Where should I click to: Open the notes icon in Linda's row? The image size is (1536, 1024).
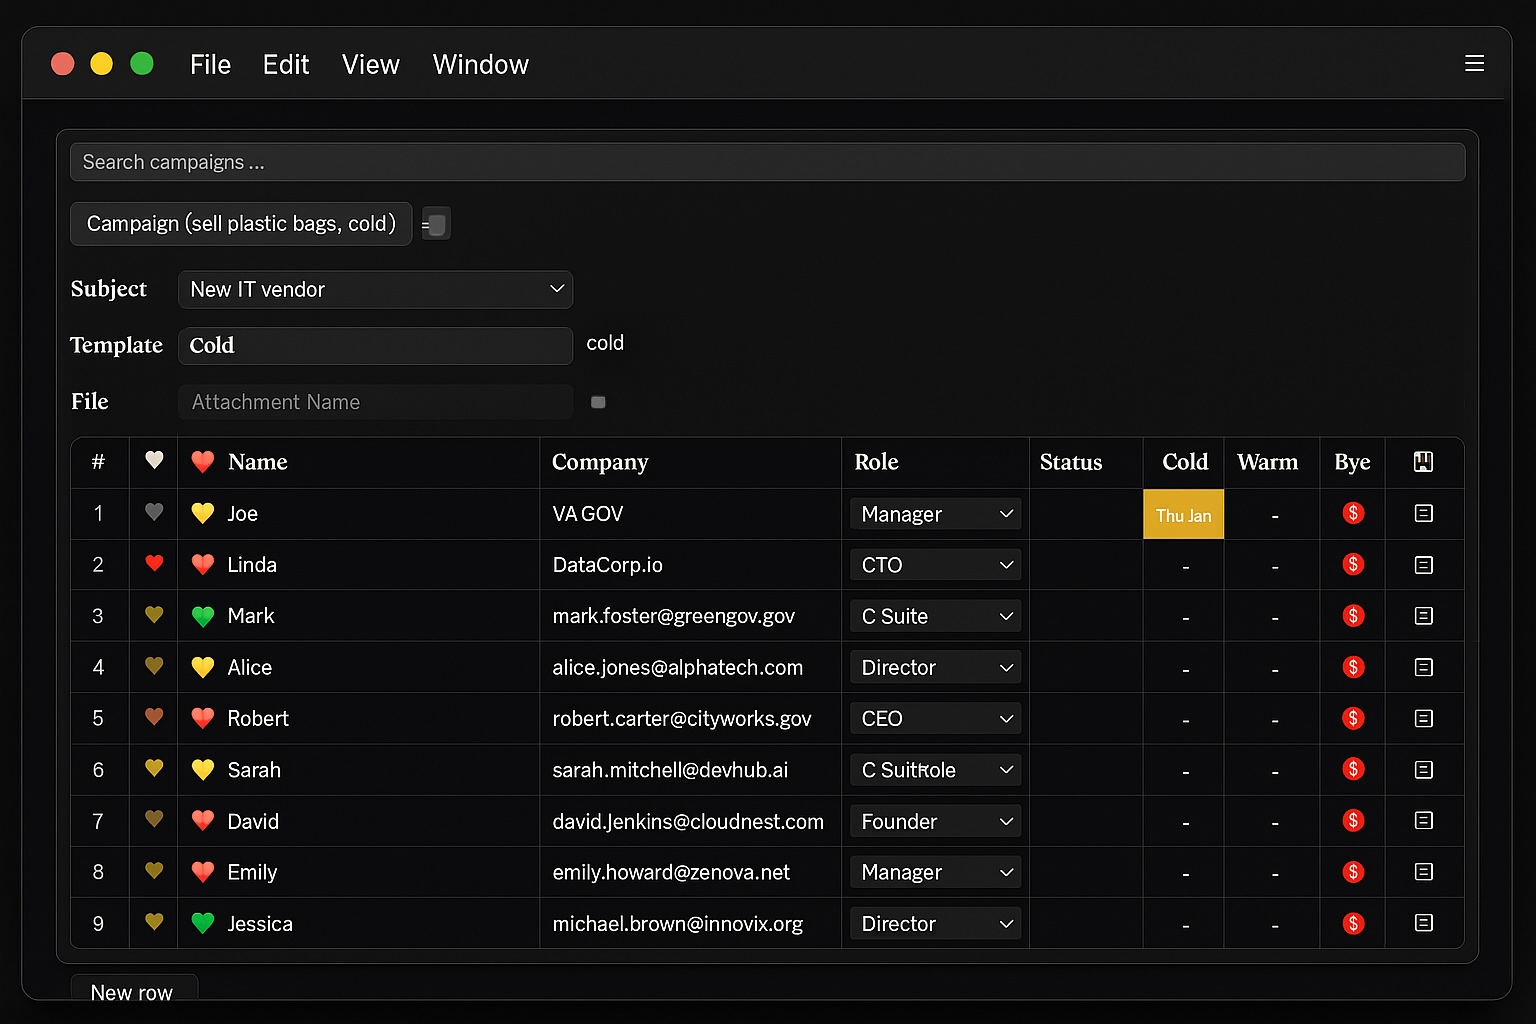pos(1424,565)
